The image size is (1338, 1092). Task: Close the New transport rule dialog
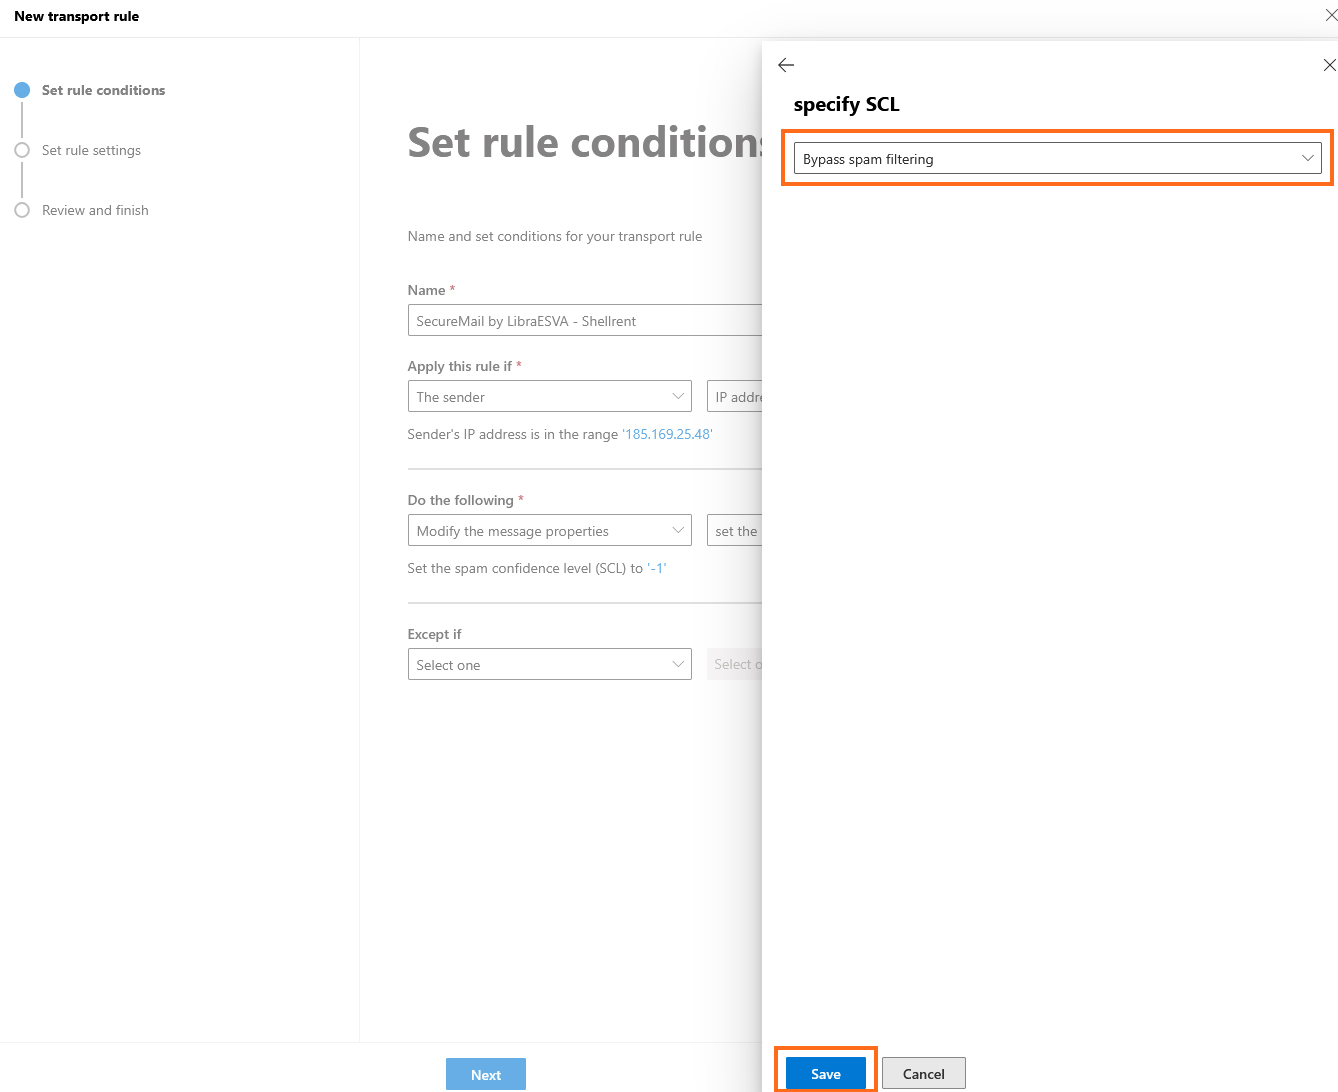tap(1331, 15)
